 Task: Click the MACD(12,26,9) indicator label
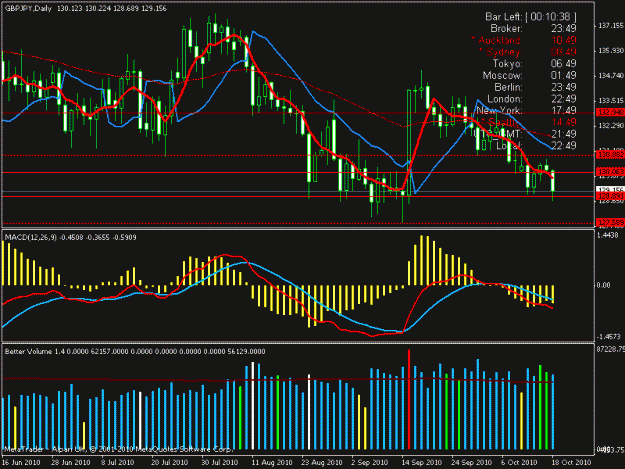click(x=31, y=237)
